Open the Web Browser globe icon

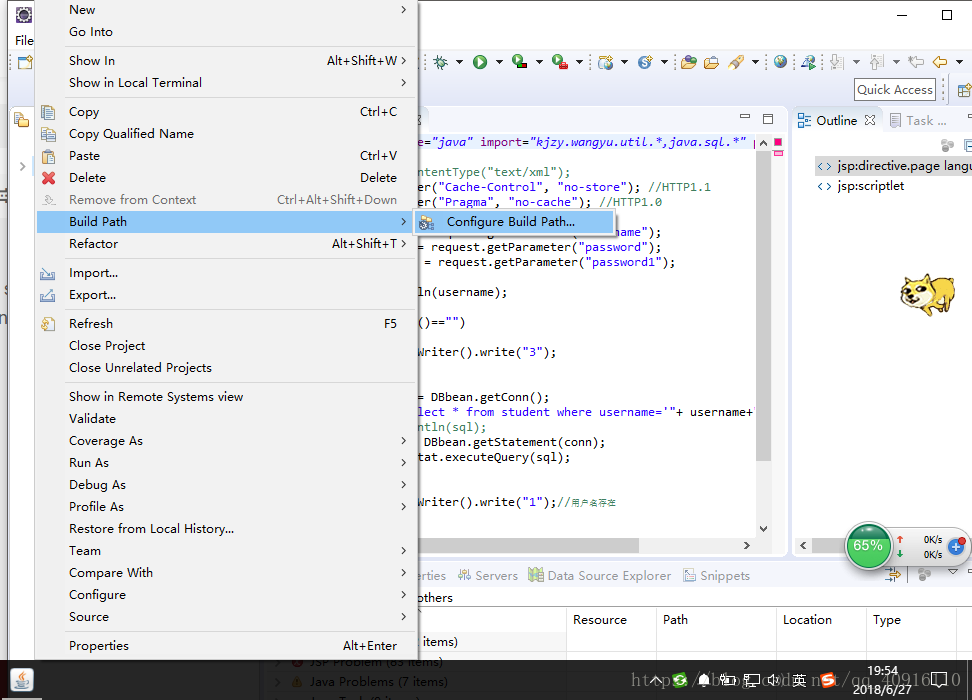point(780,61)
